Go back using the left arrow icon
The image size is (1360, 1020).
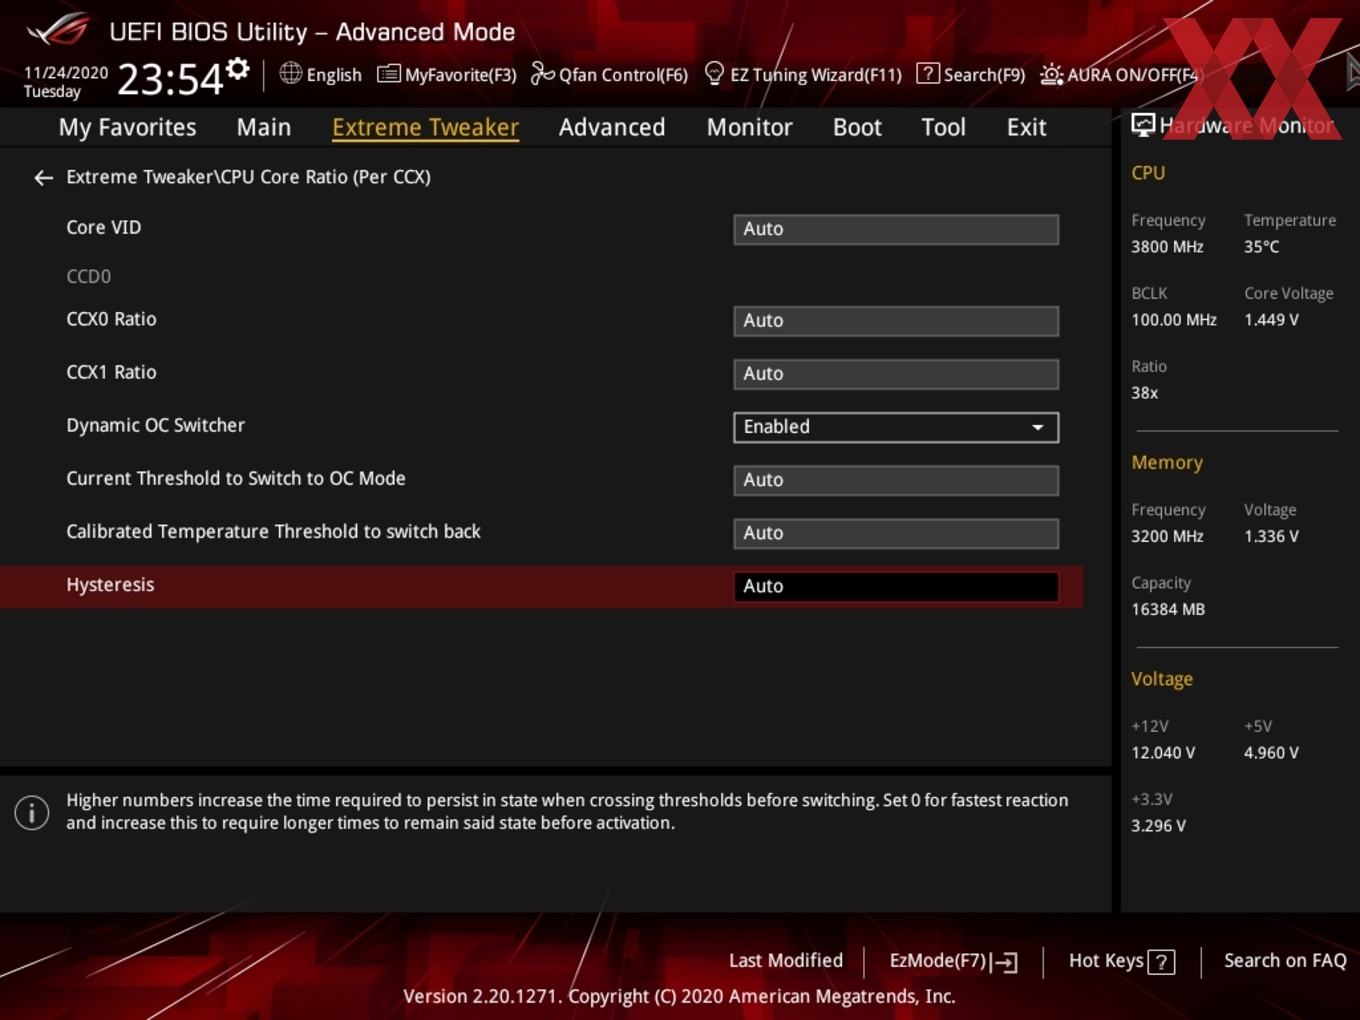pyautogui.click(x=43, y=178)
